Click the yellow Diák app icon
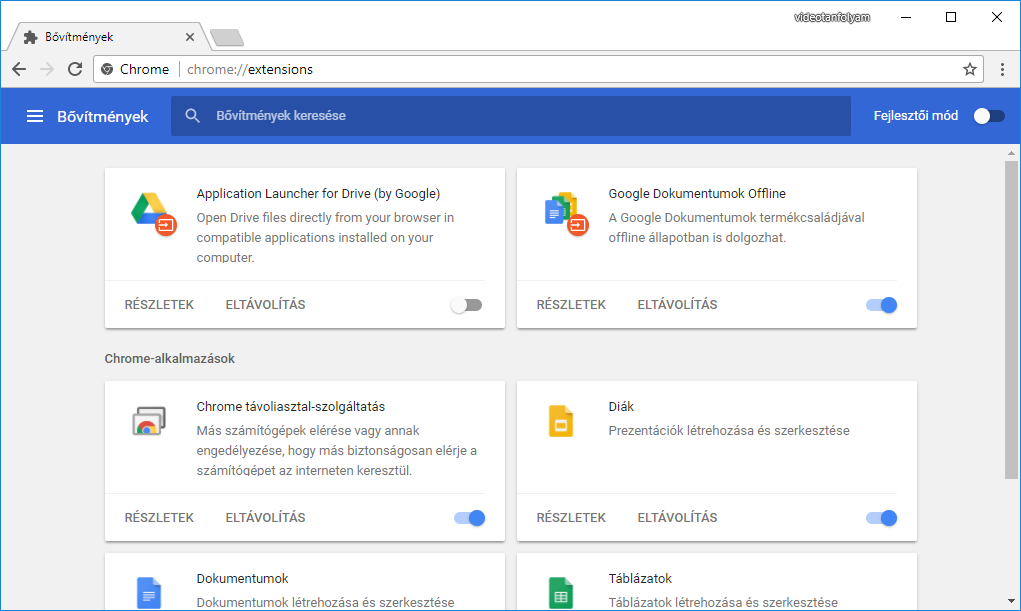 [x=561, y=421]
